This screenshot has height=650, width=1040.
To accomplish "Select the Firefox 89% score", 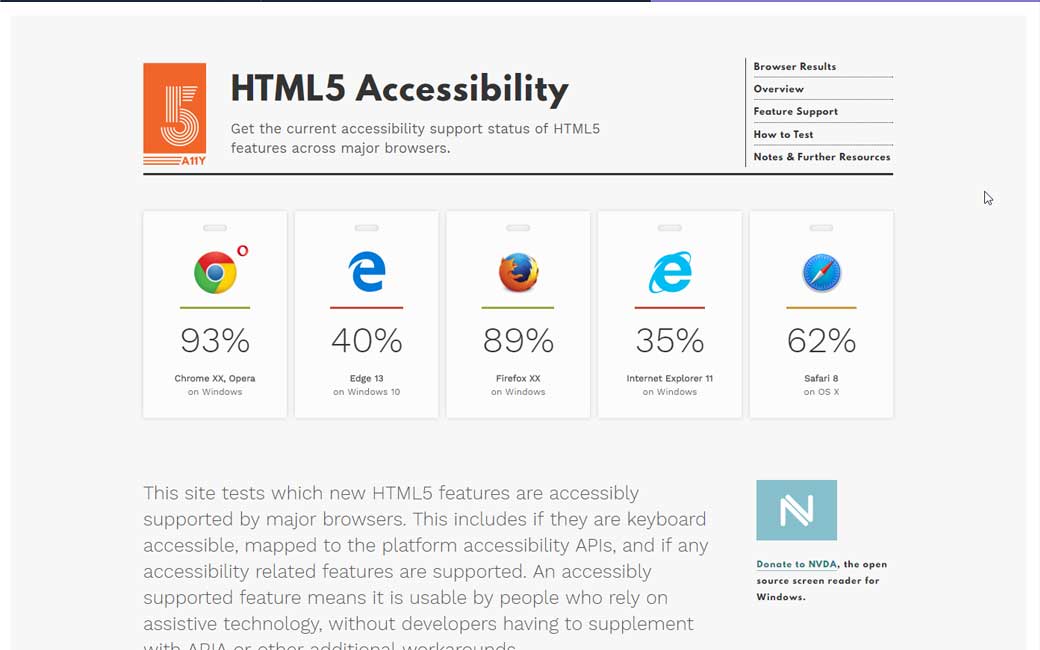I will click(x=518, y=341).
